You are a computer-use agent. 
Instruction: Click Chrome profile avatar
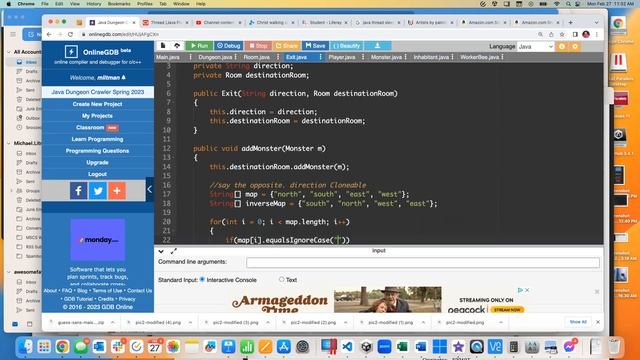click(586, 35)
